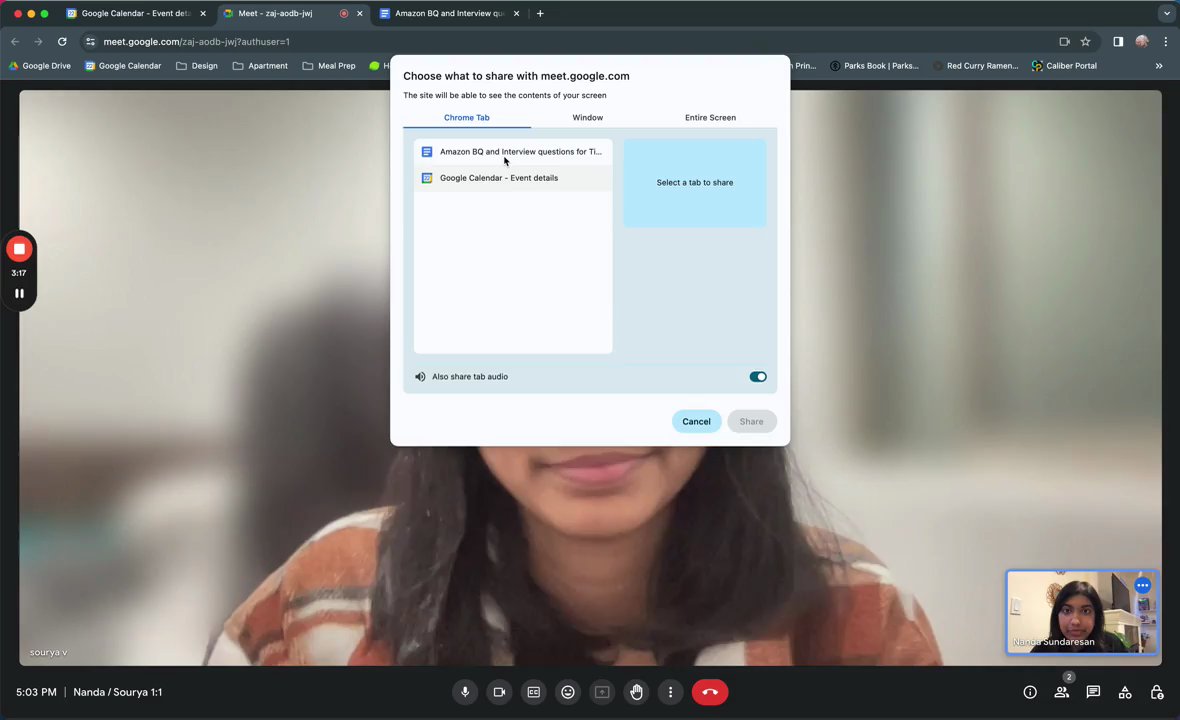Leave call with red hang-up button
The image size is (1180, 720).
[x=710, y=692]
